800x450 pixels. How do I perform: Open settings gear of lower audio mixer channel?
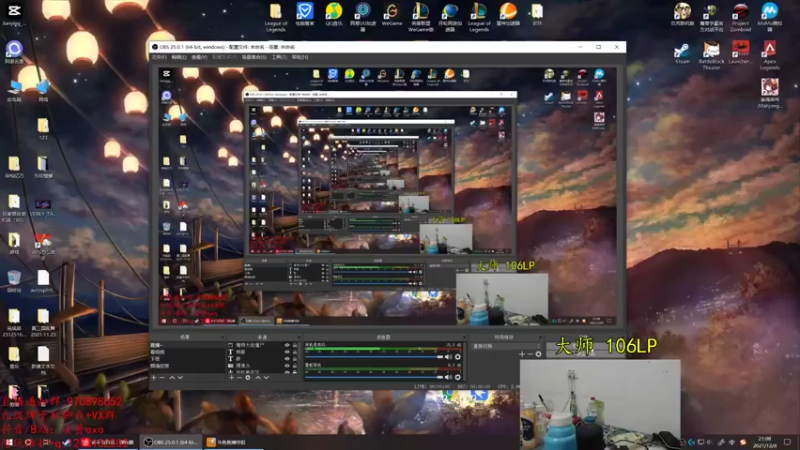(457, 377)
